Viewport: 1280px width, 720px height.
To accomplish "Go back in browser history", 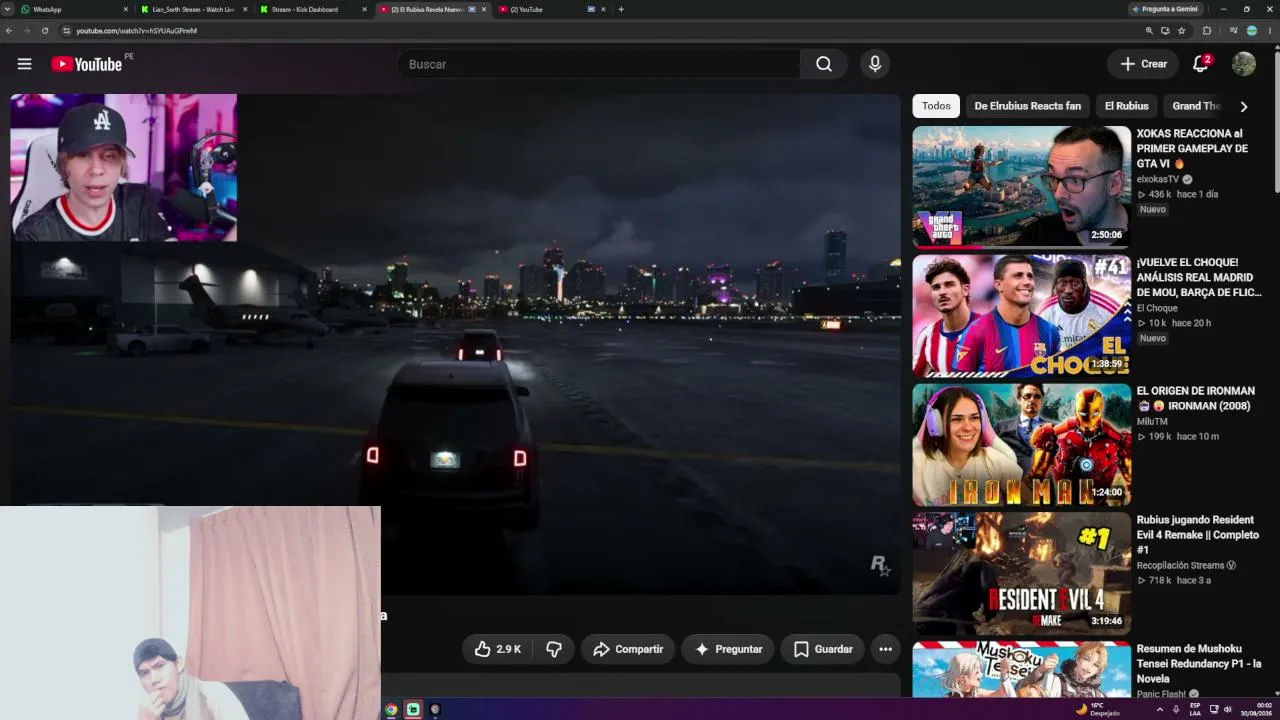I will pyautogui.click(x=9, y=31).
